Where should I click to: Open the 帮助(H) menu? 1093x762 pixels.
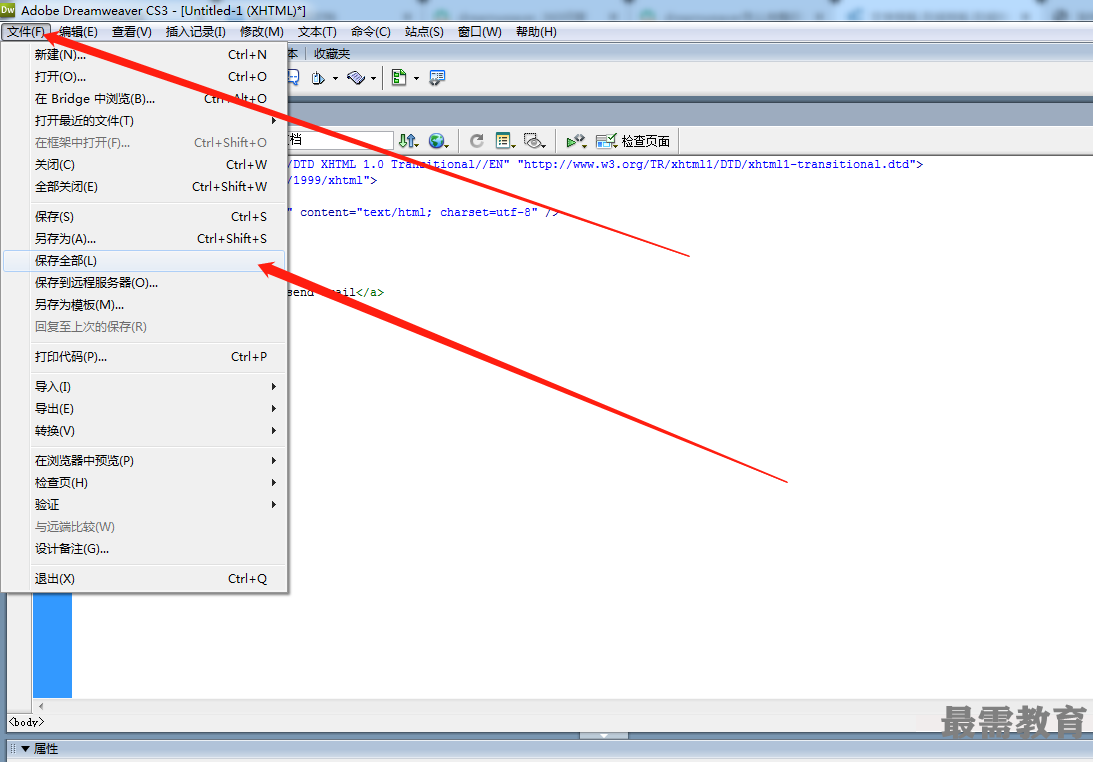[536, 32]
